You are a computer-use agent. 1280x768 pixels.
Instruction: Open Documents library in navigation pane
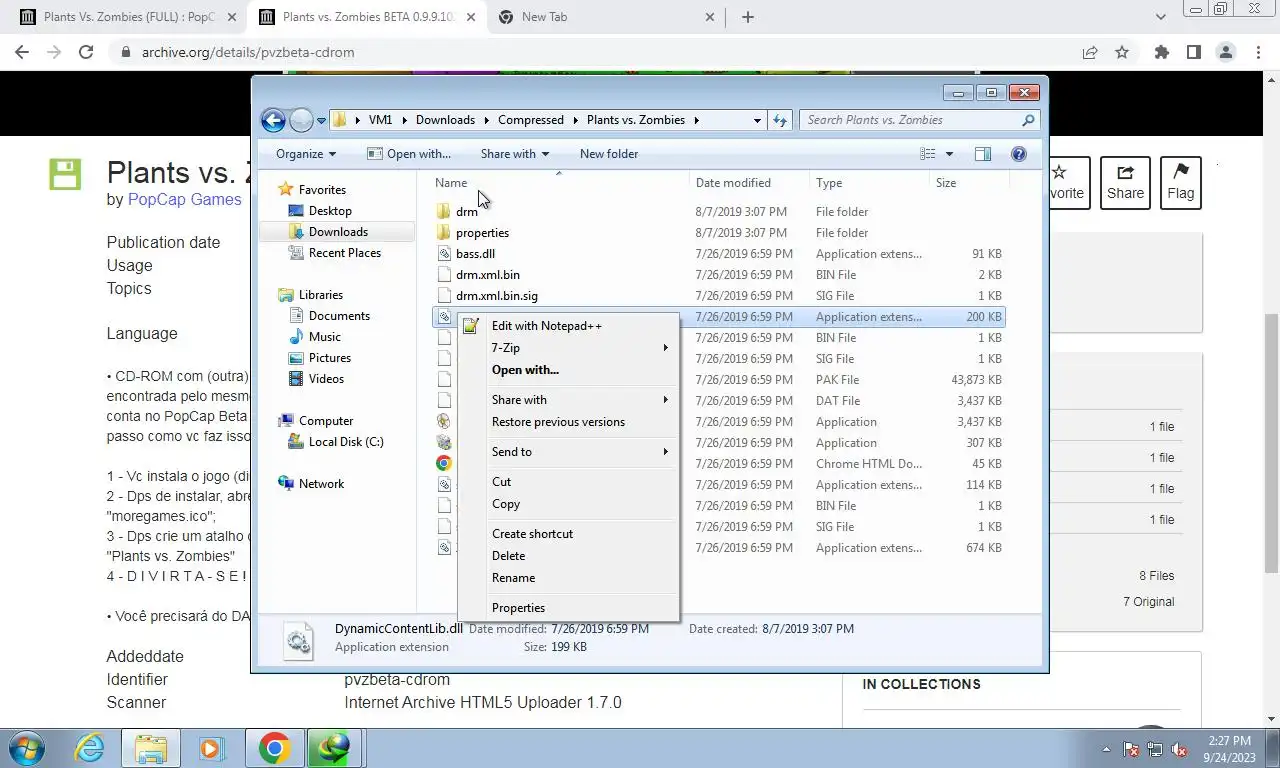pos(339,316)
